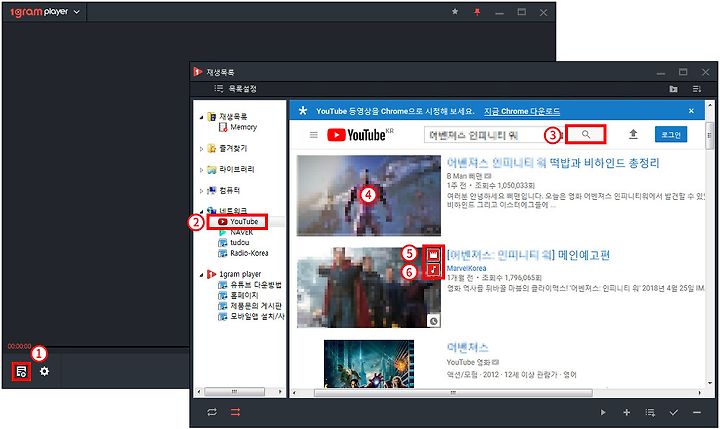Open the 메인예고편 video title link

(528, 255)
